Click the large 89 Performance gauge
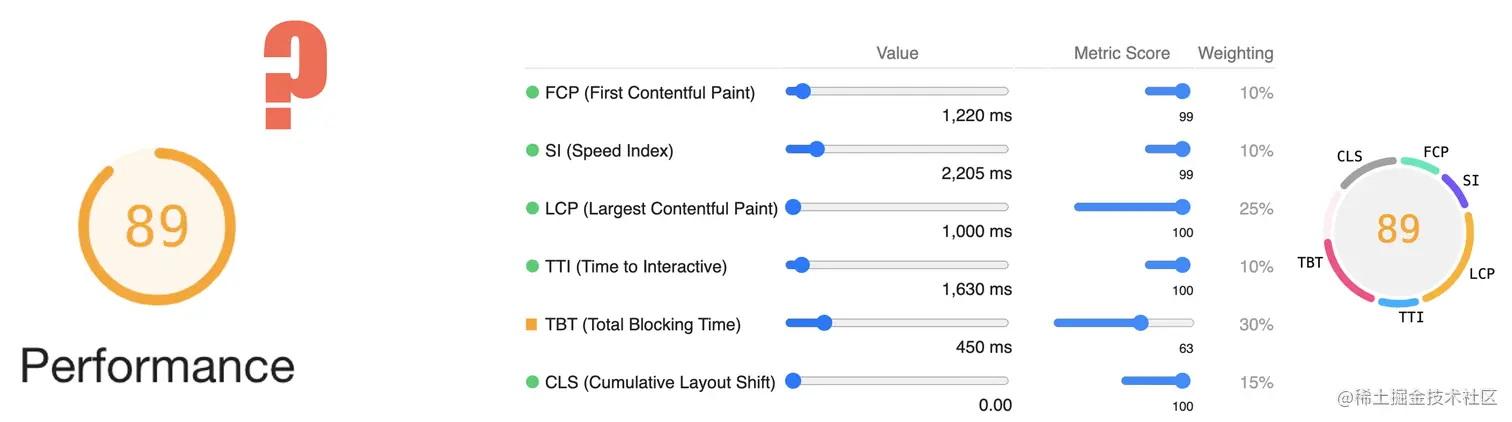Viewport: 1512px width, 422px height. [x=157, y=227]
